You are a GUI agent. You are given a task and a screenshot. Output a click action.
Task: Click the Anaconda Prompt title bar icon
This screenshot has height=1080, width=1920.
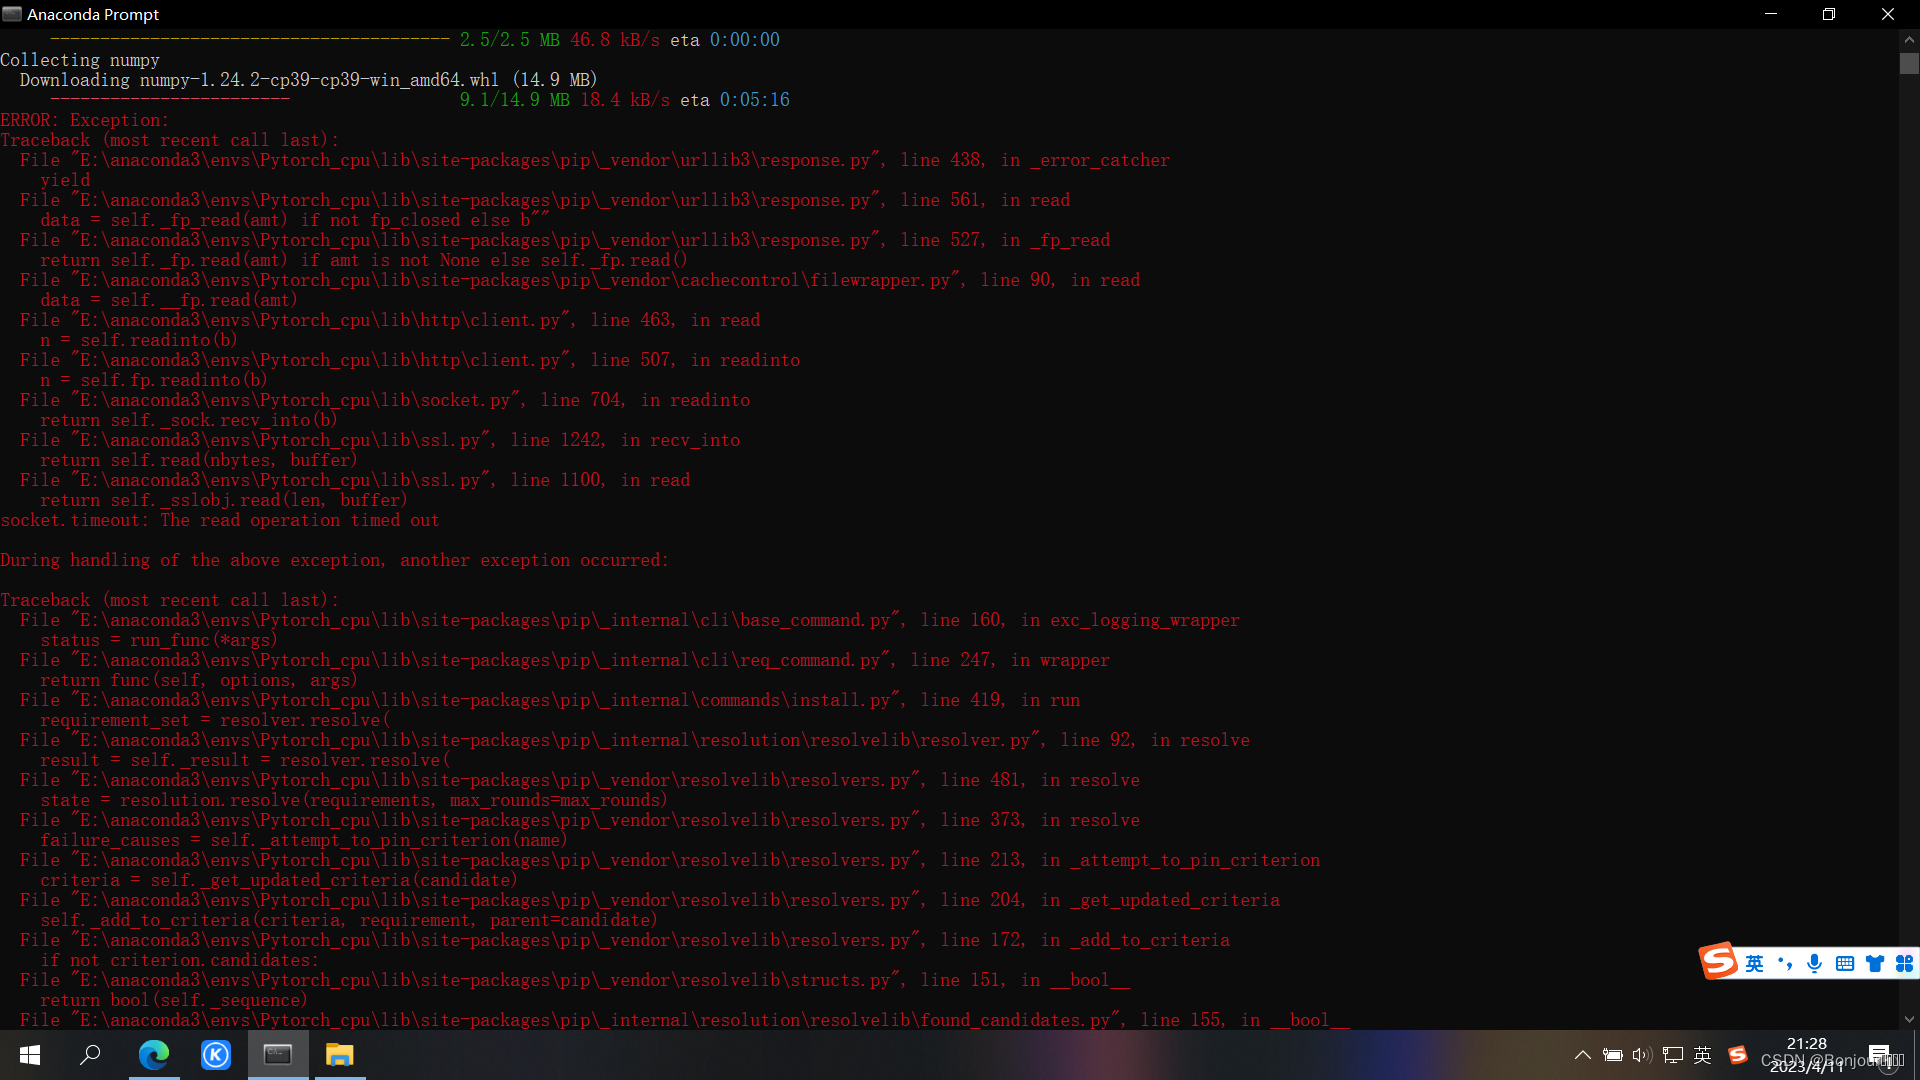click(x=12, y=14)
